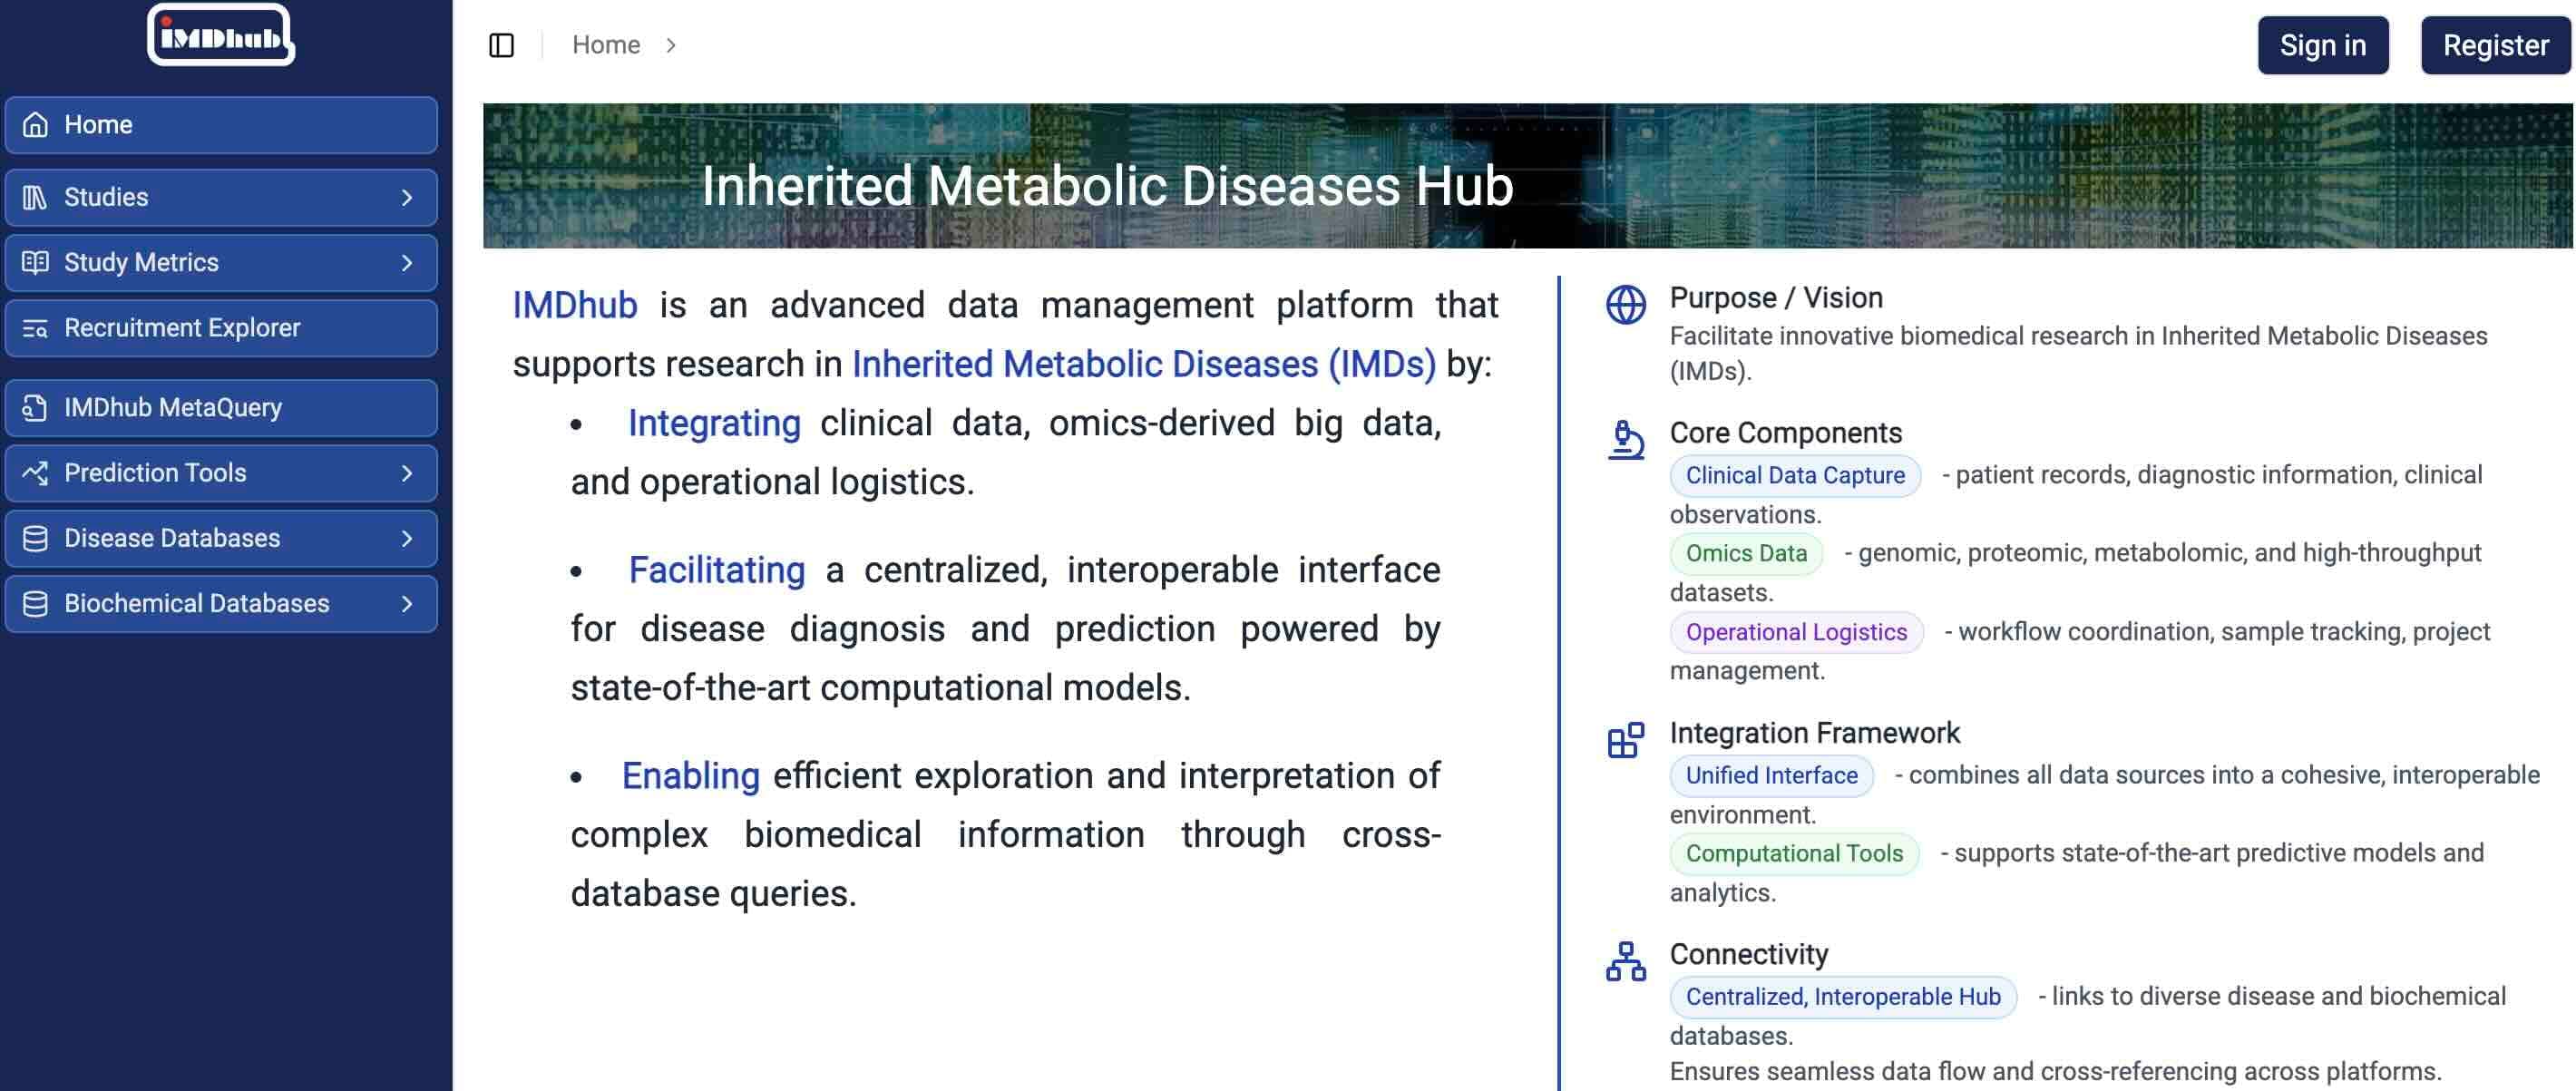2576x1091 pixels.
Task: Expand the Studies section chevron
Action: (407, 197)
